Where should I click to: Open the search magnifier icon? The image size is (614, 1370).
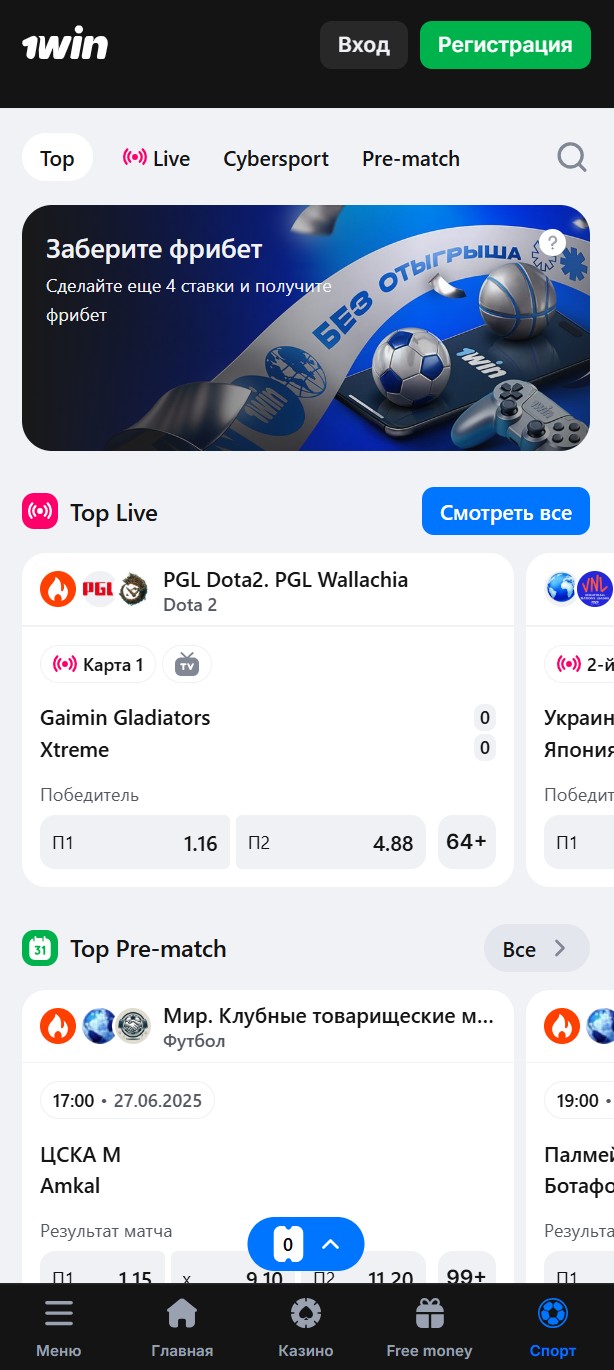point(572,158)
